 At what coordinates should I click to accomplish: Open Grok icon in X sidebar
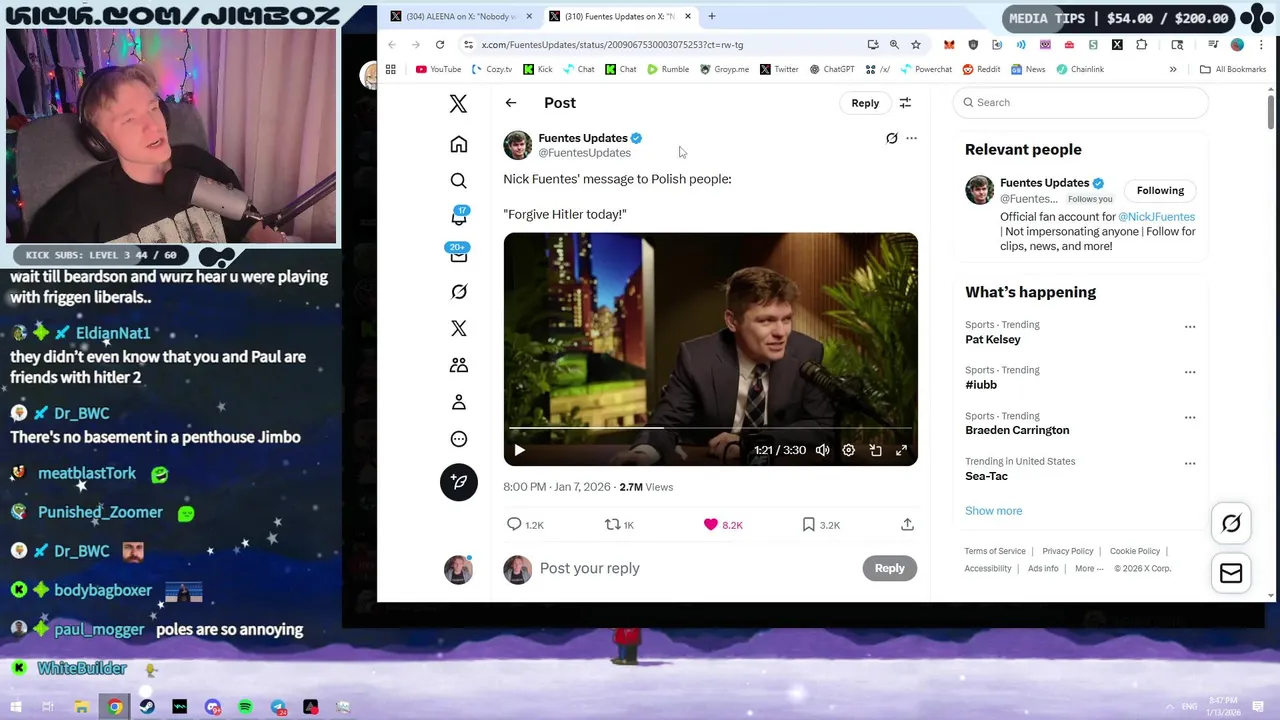(459, 292)
